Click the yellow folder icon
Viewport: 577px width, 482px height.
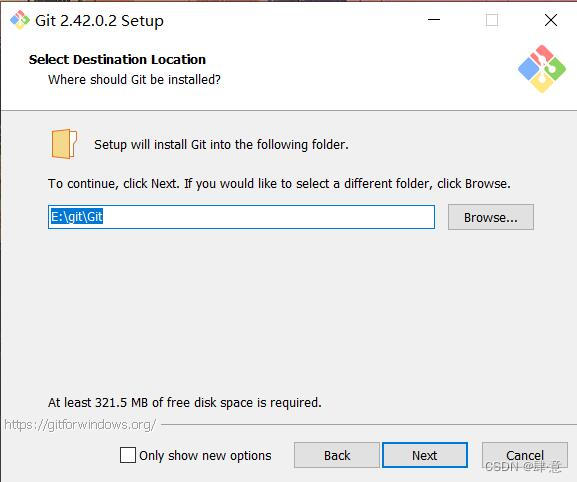pos(64,144)
